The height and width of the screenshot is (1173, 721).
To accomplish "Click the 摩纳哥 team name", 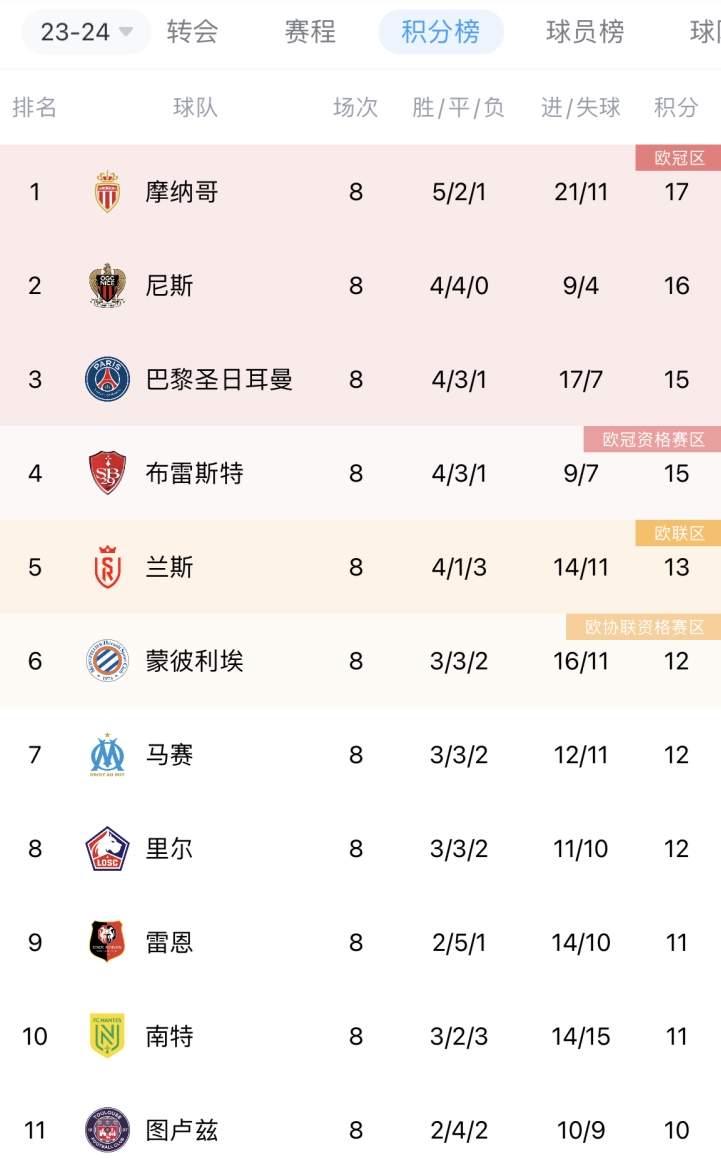I will (182, 192).
